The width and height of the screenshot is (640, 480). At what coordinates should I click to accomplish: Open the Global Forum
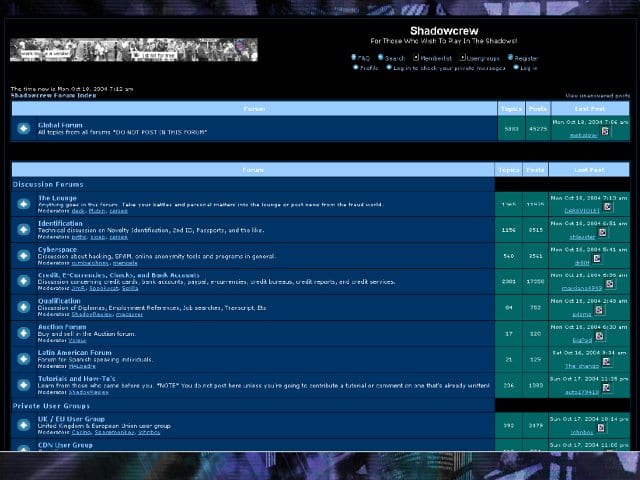(60, 125)
